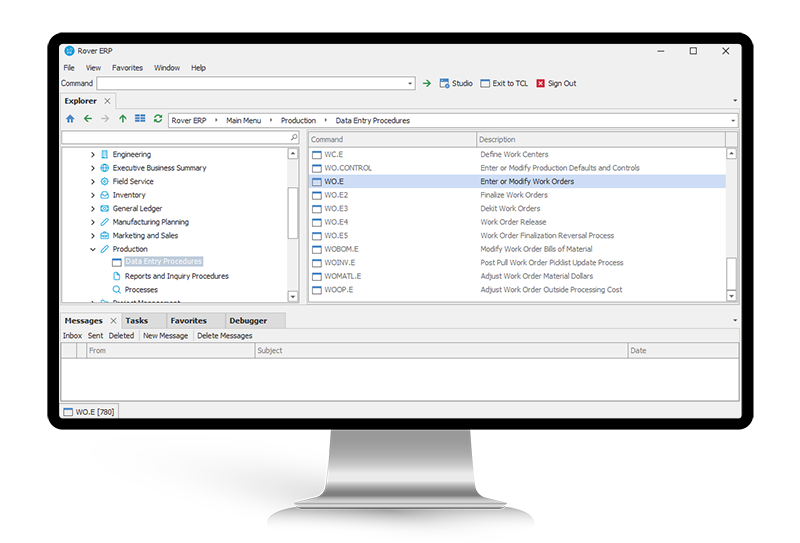Expand the Marketing and Sales node
The height and width of the screenshot is (543, 800).
coord(93,235)
